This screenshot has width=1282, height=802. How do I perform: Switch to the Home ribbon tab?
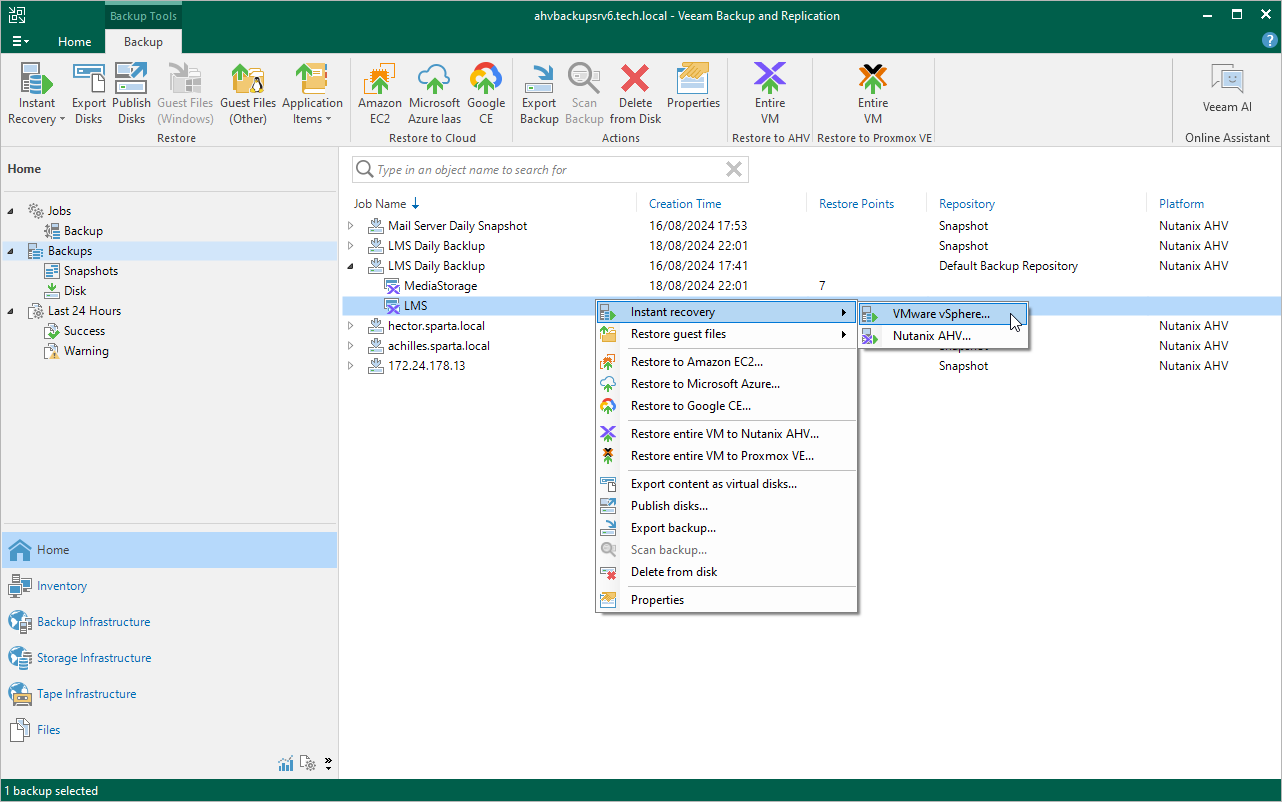point(74,42)
